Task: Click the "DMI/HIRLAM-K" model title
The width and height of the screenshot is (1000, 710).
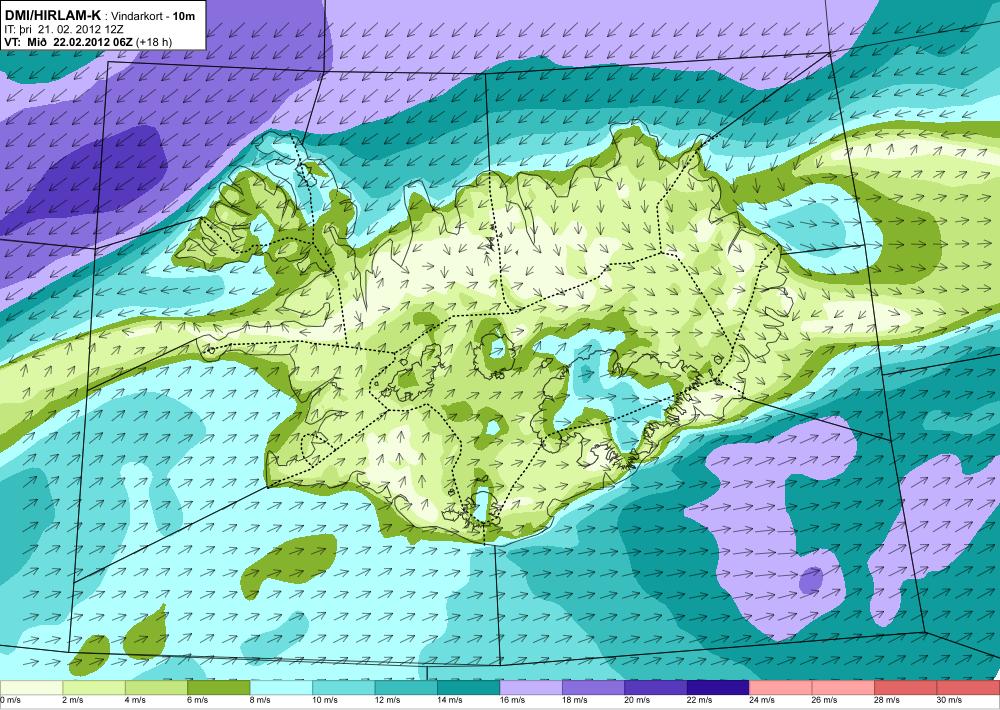Action: (53, 15)
